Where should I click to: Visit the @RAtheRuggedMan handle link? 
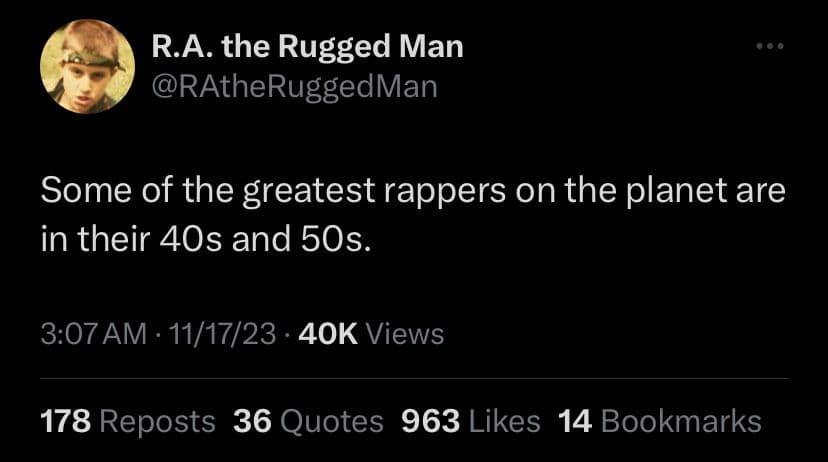294,87
